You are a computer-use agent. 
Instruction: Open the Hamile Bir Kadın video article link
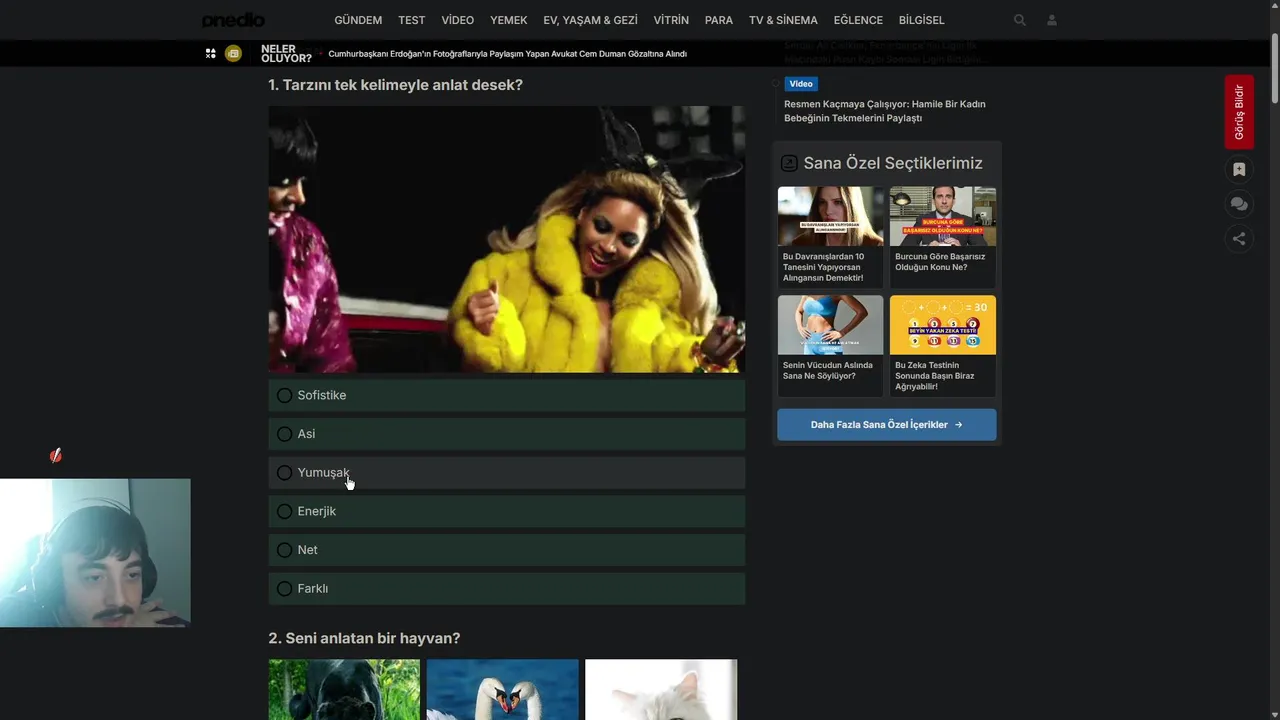[885, 111]
